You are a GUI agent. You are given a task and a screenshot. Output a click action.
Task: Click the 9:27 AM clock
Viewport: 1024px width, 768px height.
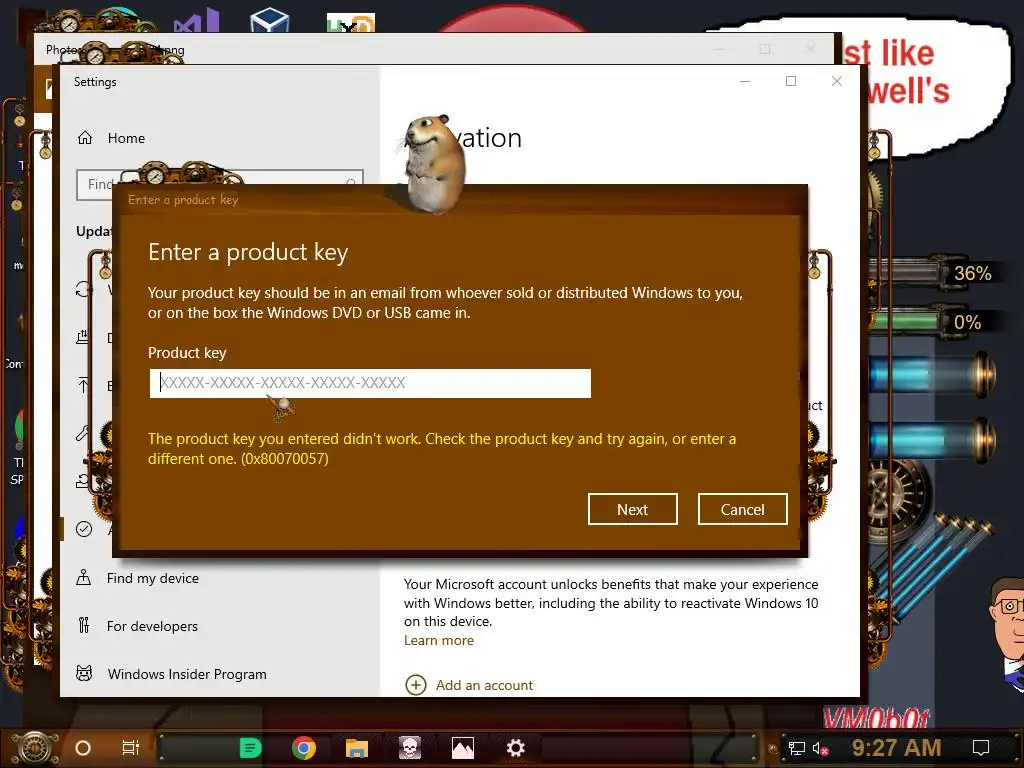896,748
